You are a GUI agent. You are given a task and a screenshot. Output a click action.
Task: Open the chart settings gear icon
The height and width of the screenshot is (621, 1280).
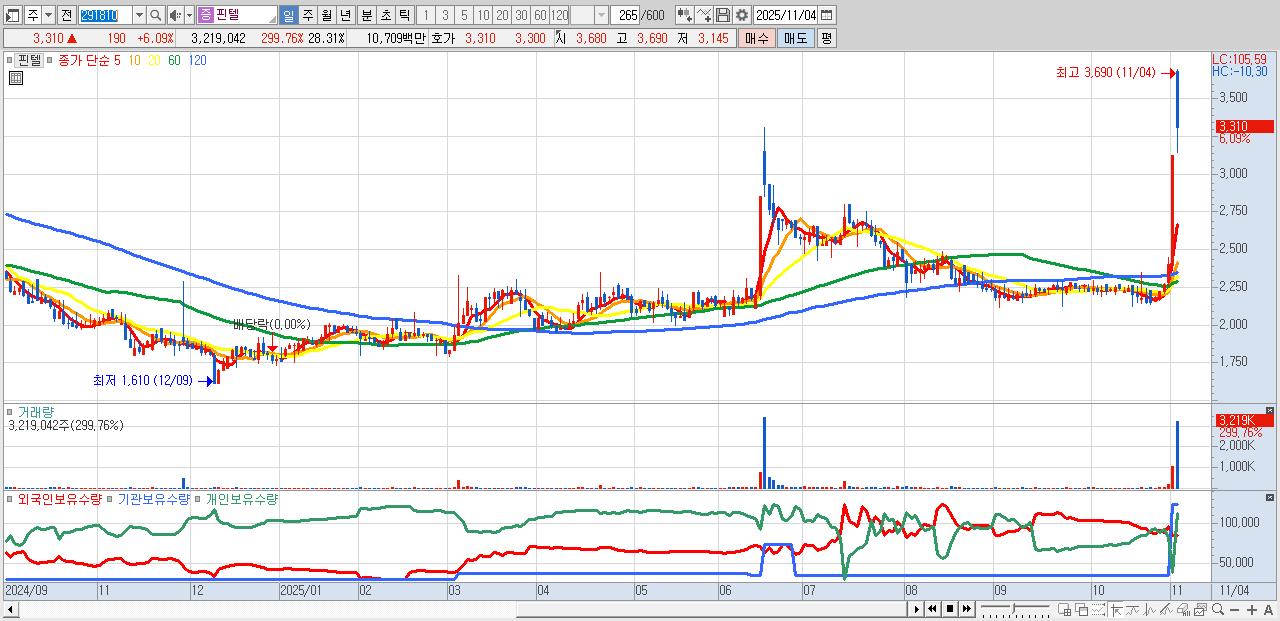tap(742, 15)
